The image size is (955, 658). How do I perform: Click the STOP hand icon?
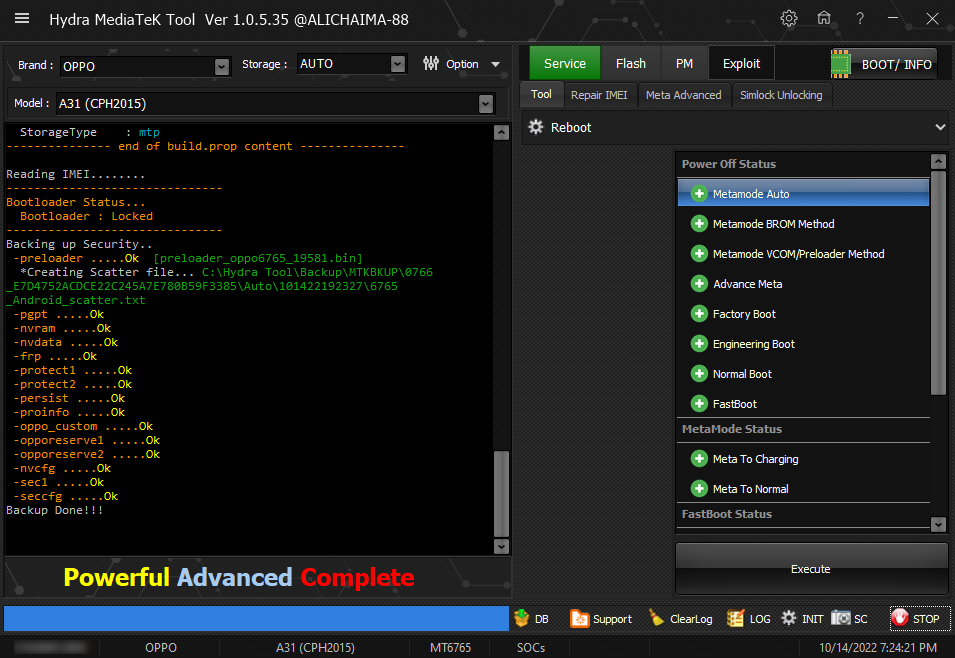point(900,618)
